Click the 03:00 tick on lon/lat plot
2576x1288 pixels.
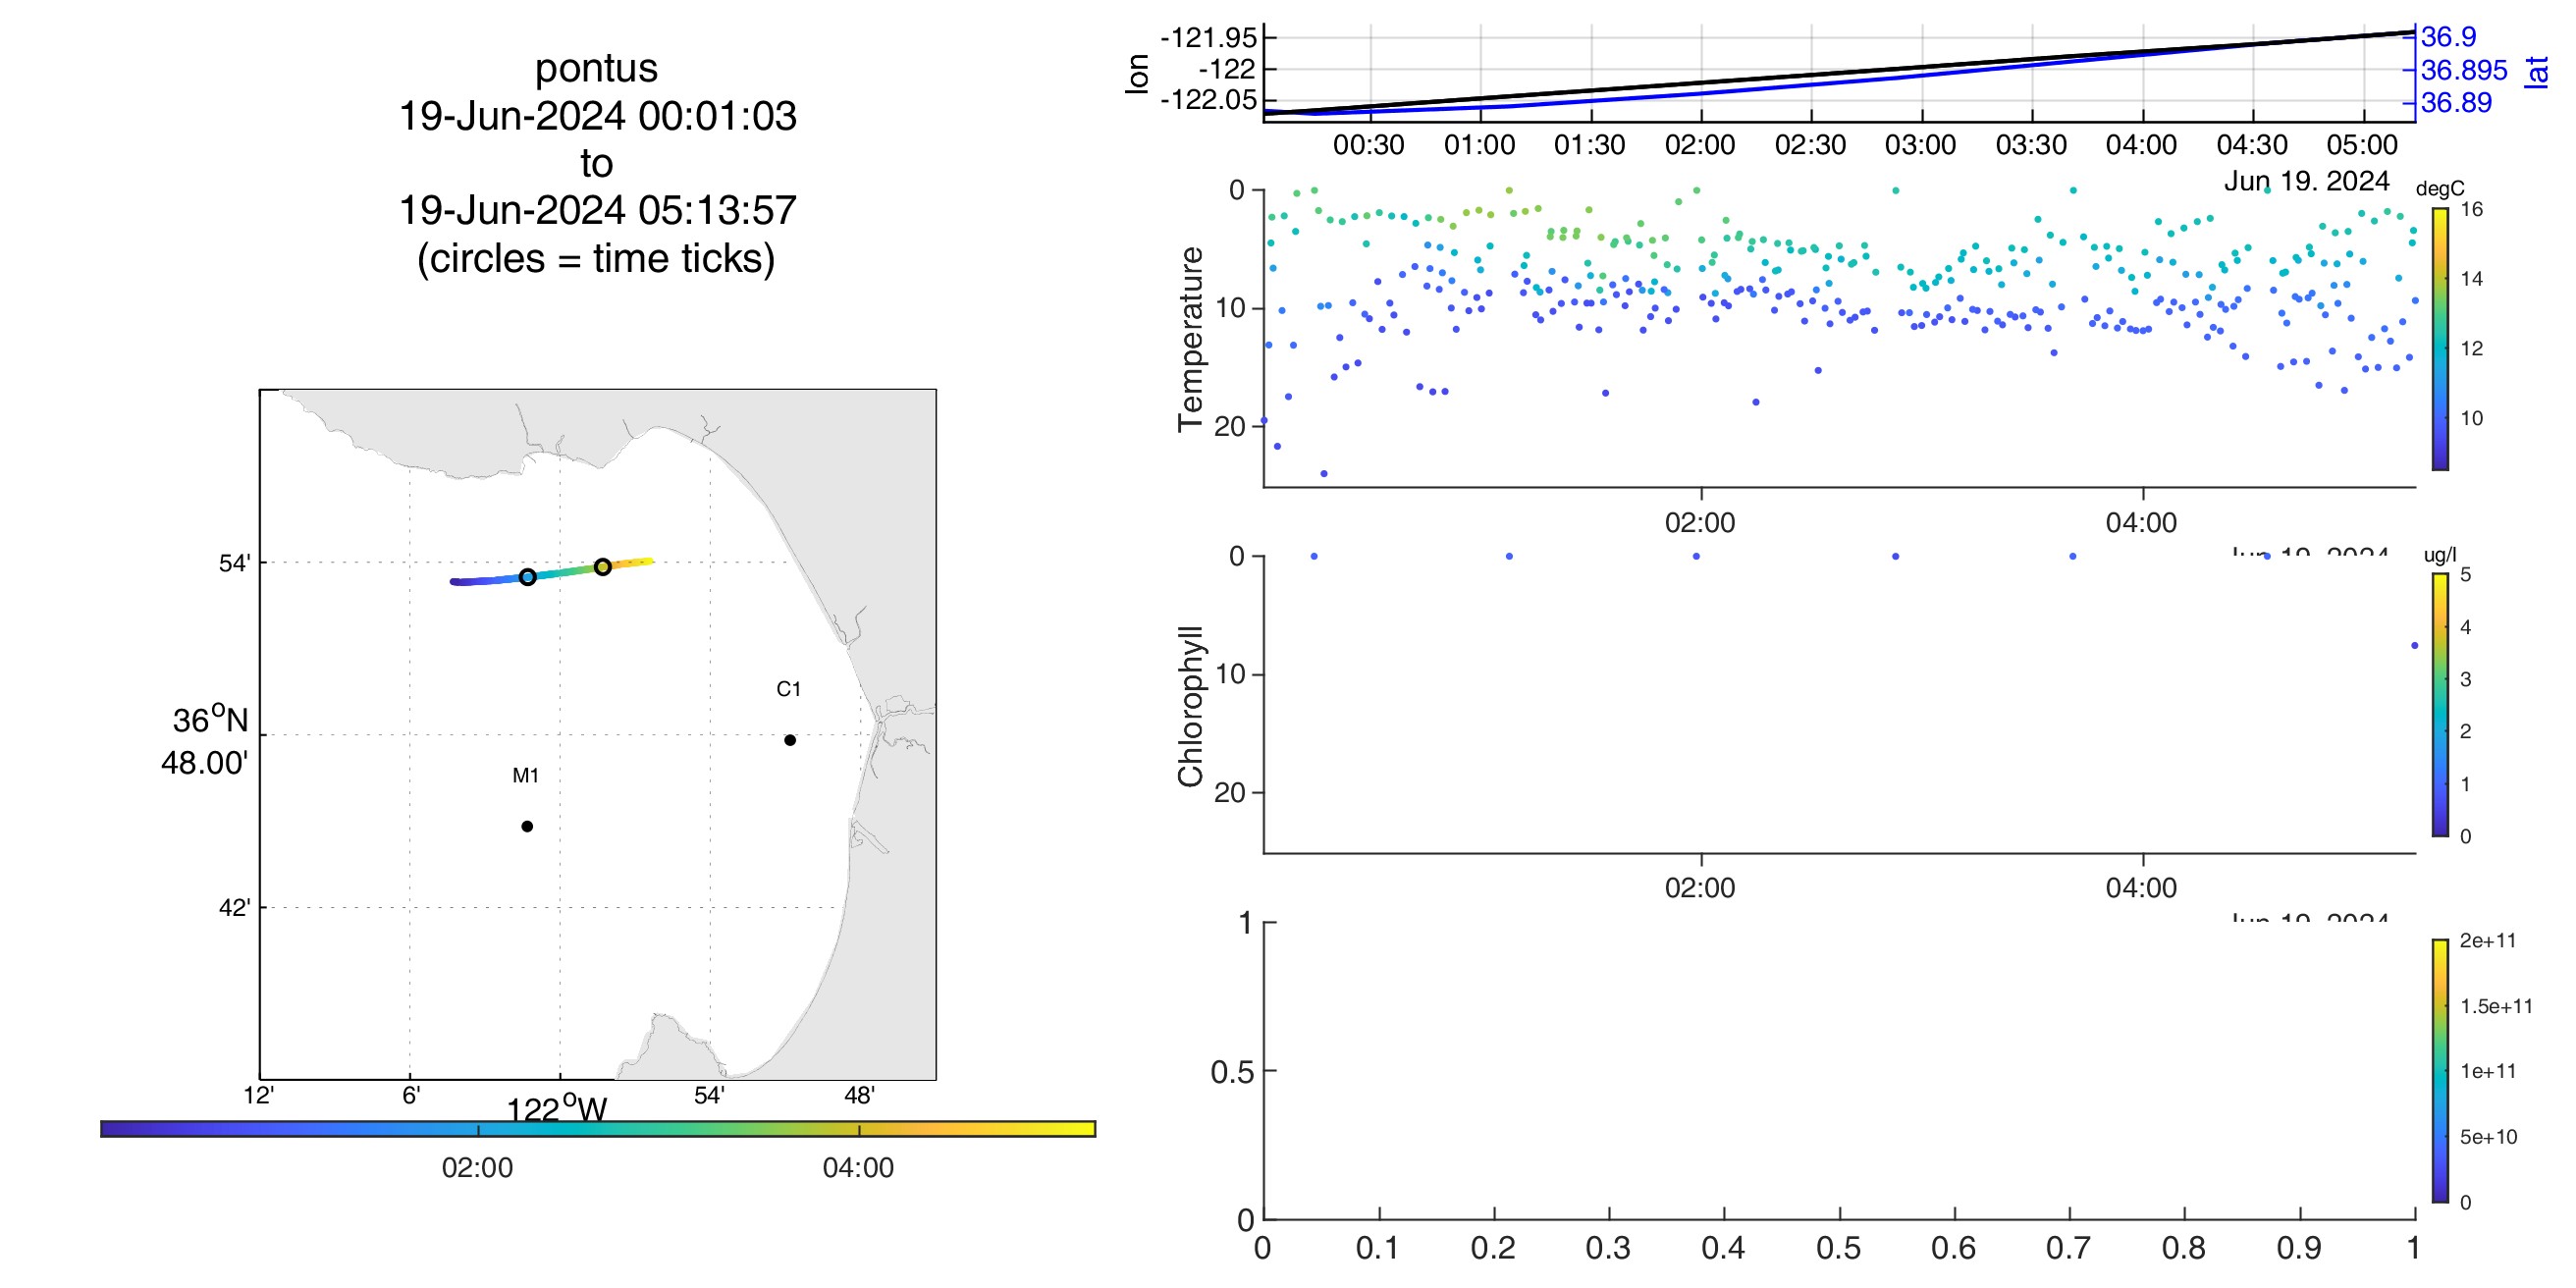[x=1920, y=145]
